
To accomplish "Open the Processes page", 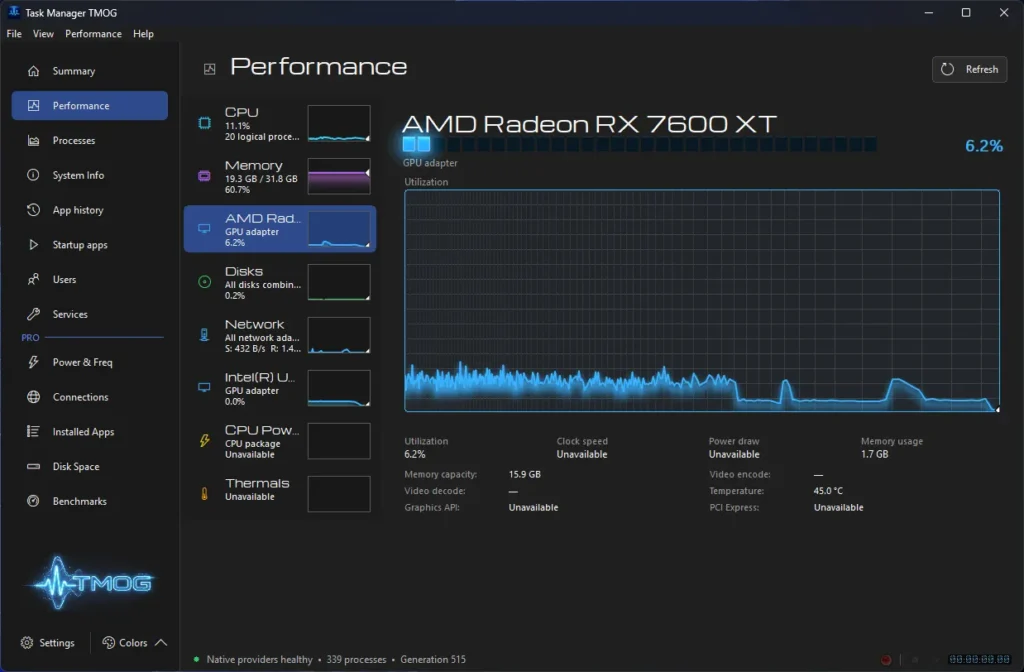I will click(89, 140).
